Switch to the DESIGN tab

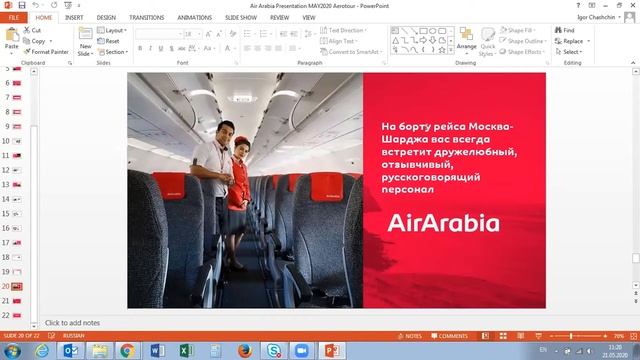(x=106, y=18)
